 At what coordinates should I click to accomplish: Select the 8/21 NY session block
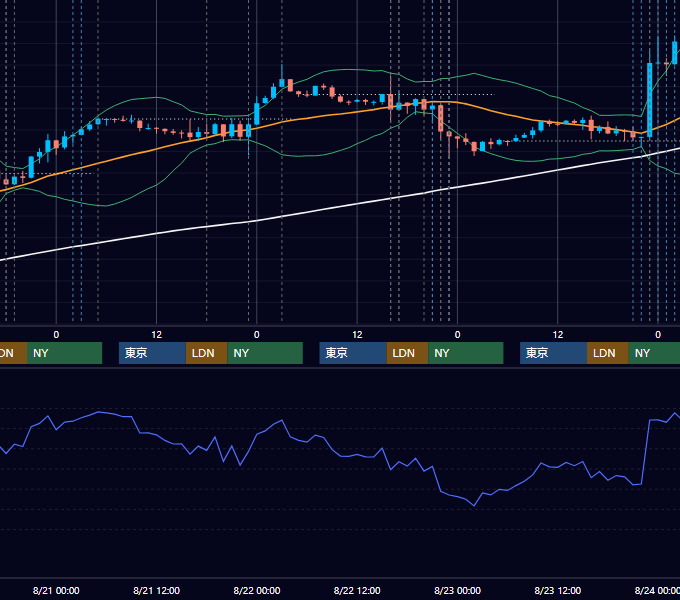pyautogui.click(x=265, y=353)
